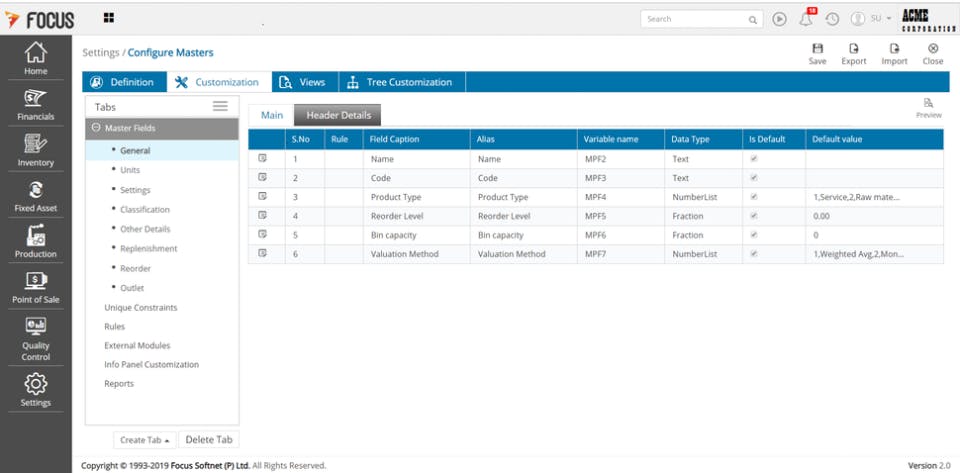Viewport: 960px width, 473px height.
Task: Toggle Is Default checkbox for Name row
Action: click(x=754, y=158)
